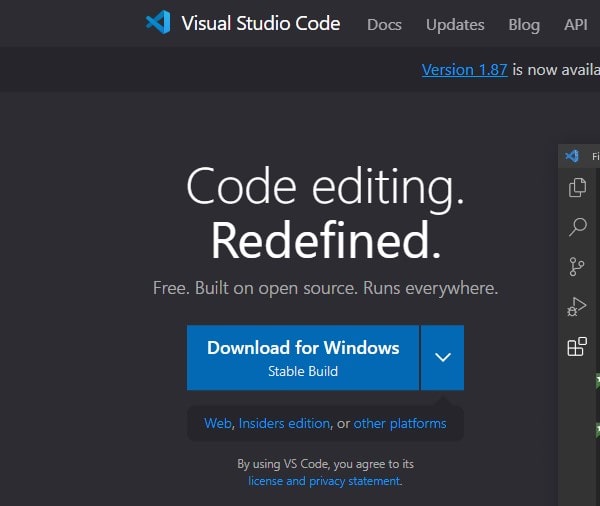Select the Run and Debug icon

[x=577, y=307]
